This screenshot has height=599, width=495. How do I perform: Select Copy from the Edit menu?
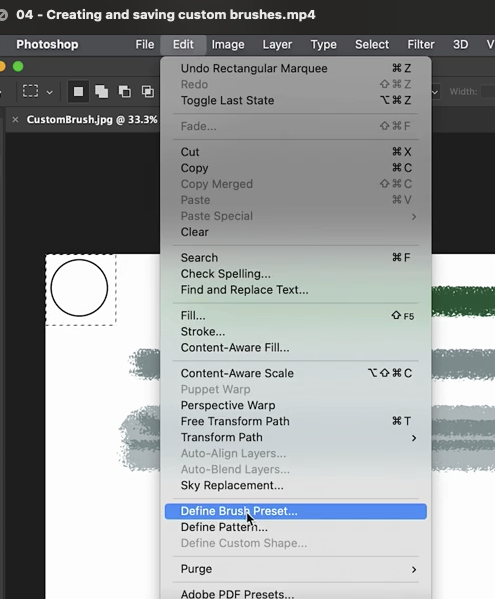[x=296, y=168]
